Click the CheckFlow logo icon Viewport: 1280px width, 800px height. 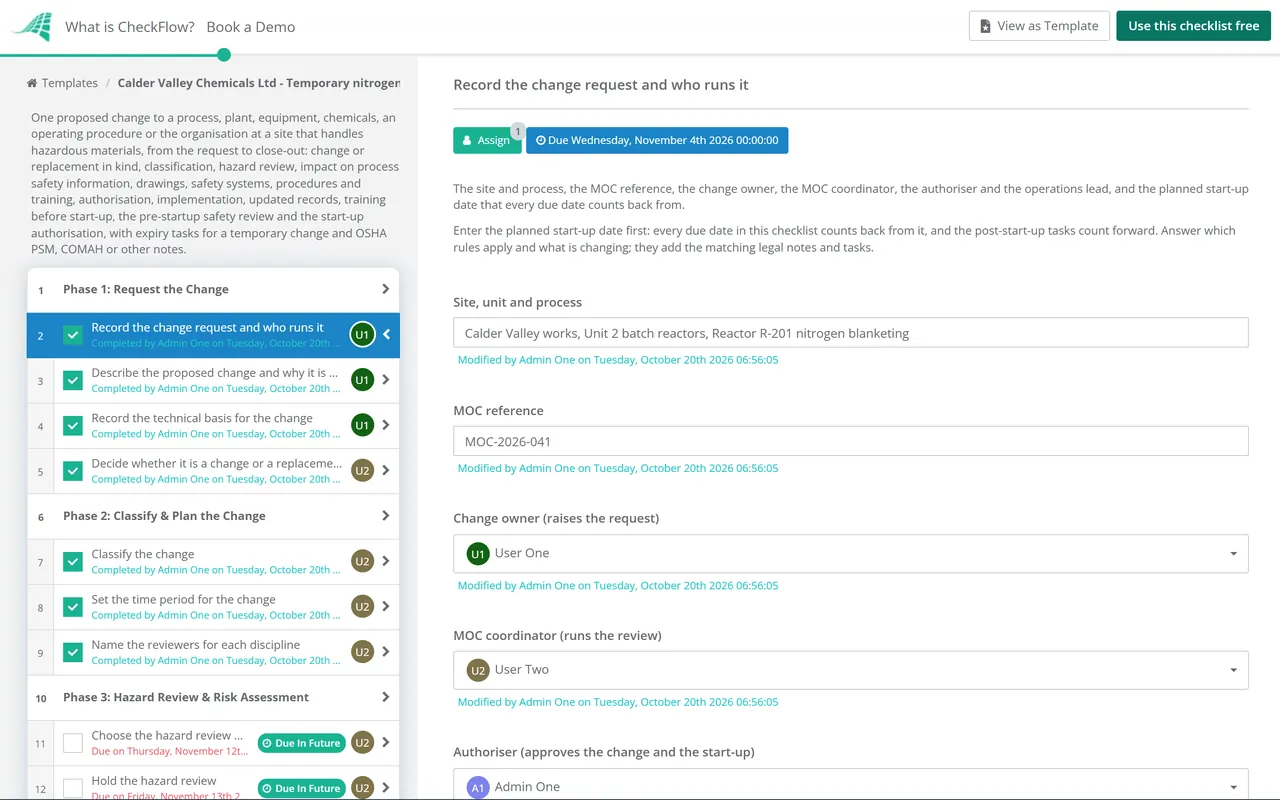(x=31, y=26)
